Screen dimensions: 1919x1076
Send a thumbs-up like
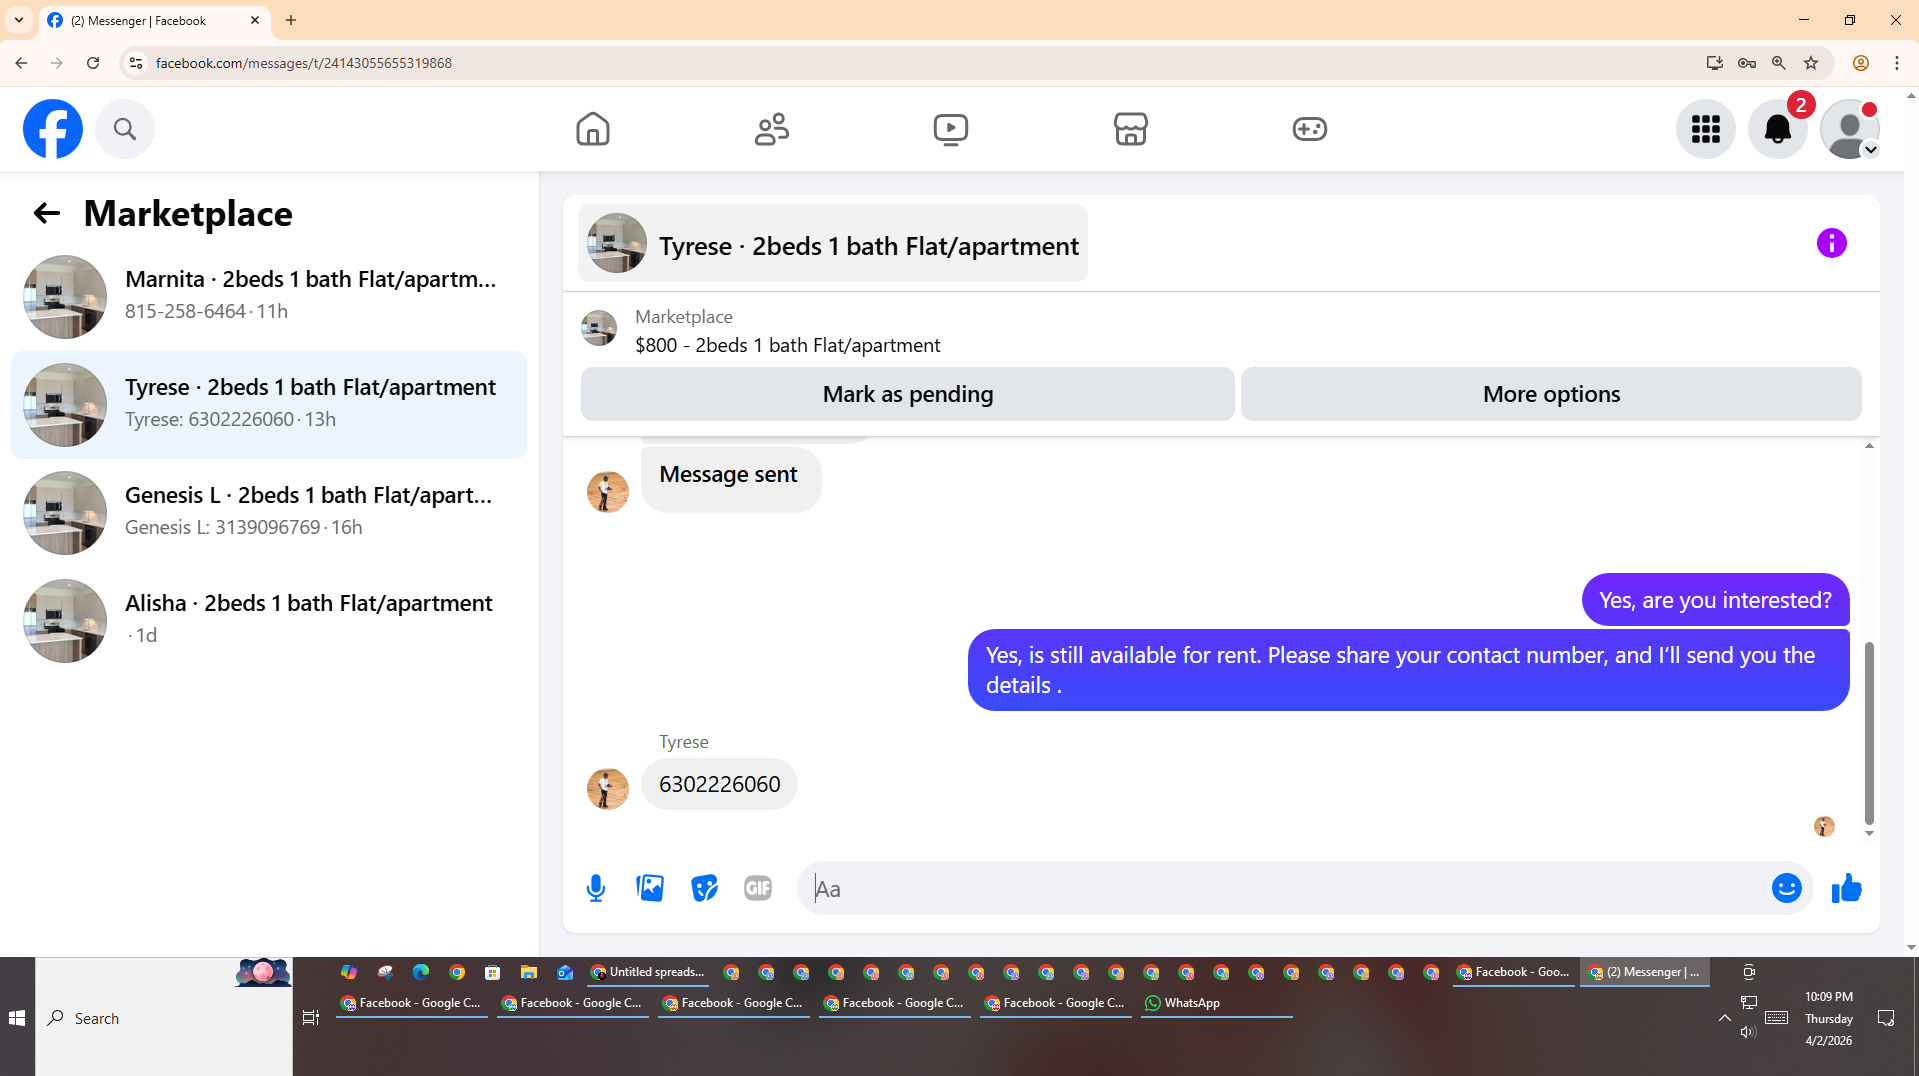click(1847, 888)
